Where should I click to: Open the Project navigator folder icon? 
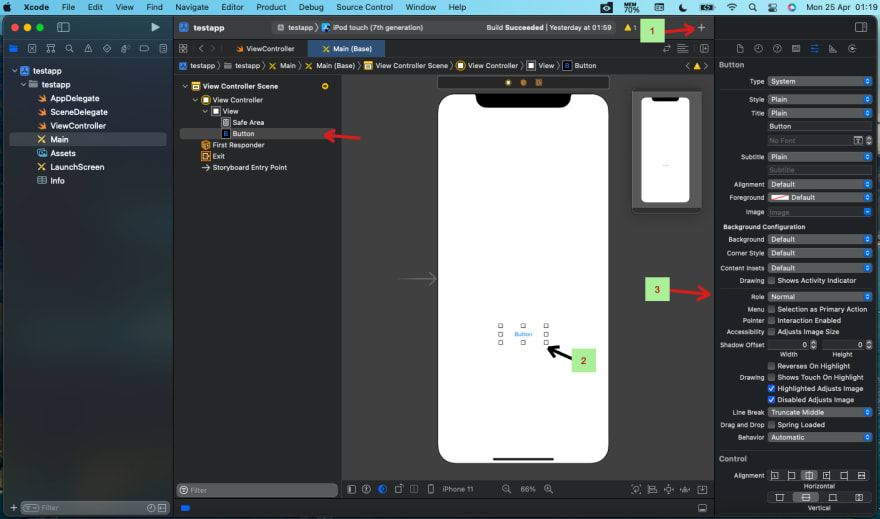[x=13, y=49]
